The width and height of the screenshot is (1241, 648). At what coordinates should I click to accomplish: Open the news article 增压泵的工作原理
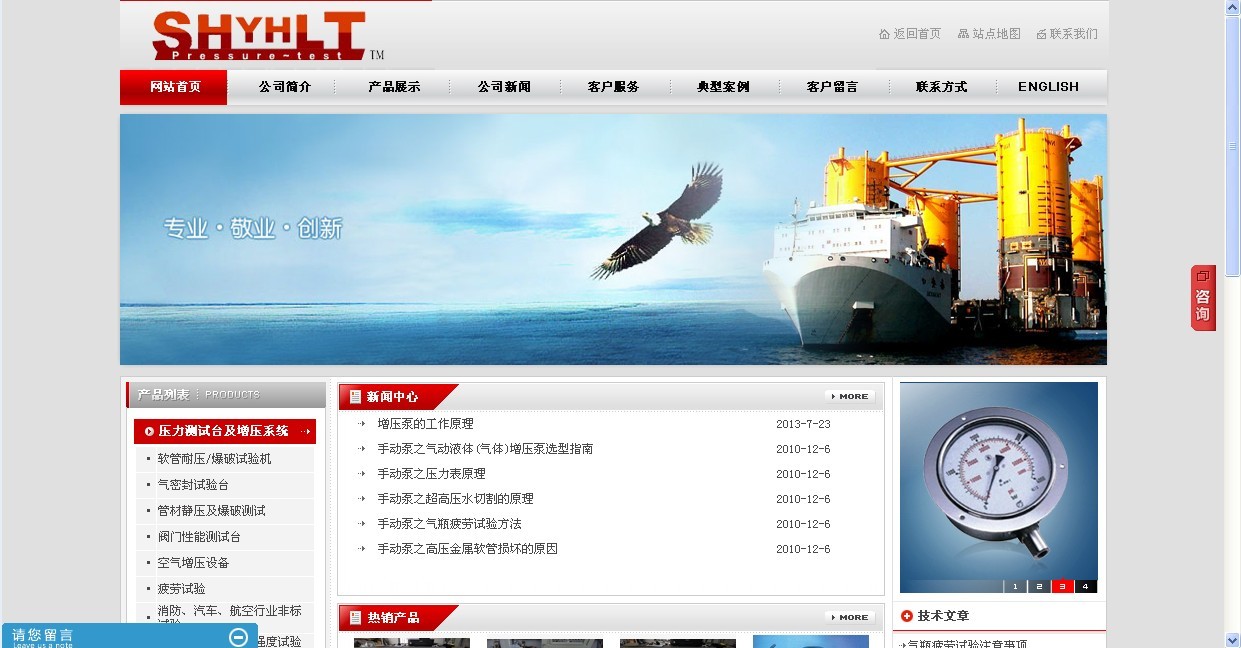pyautogui.click(x=425, y=424)
